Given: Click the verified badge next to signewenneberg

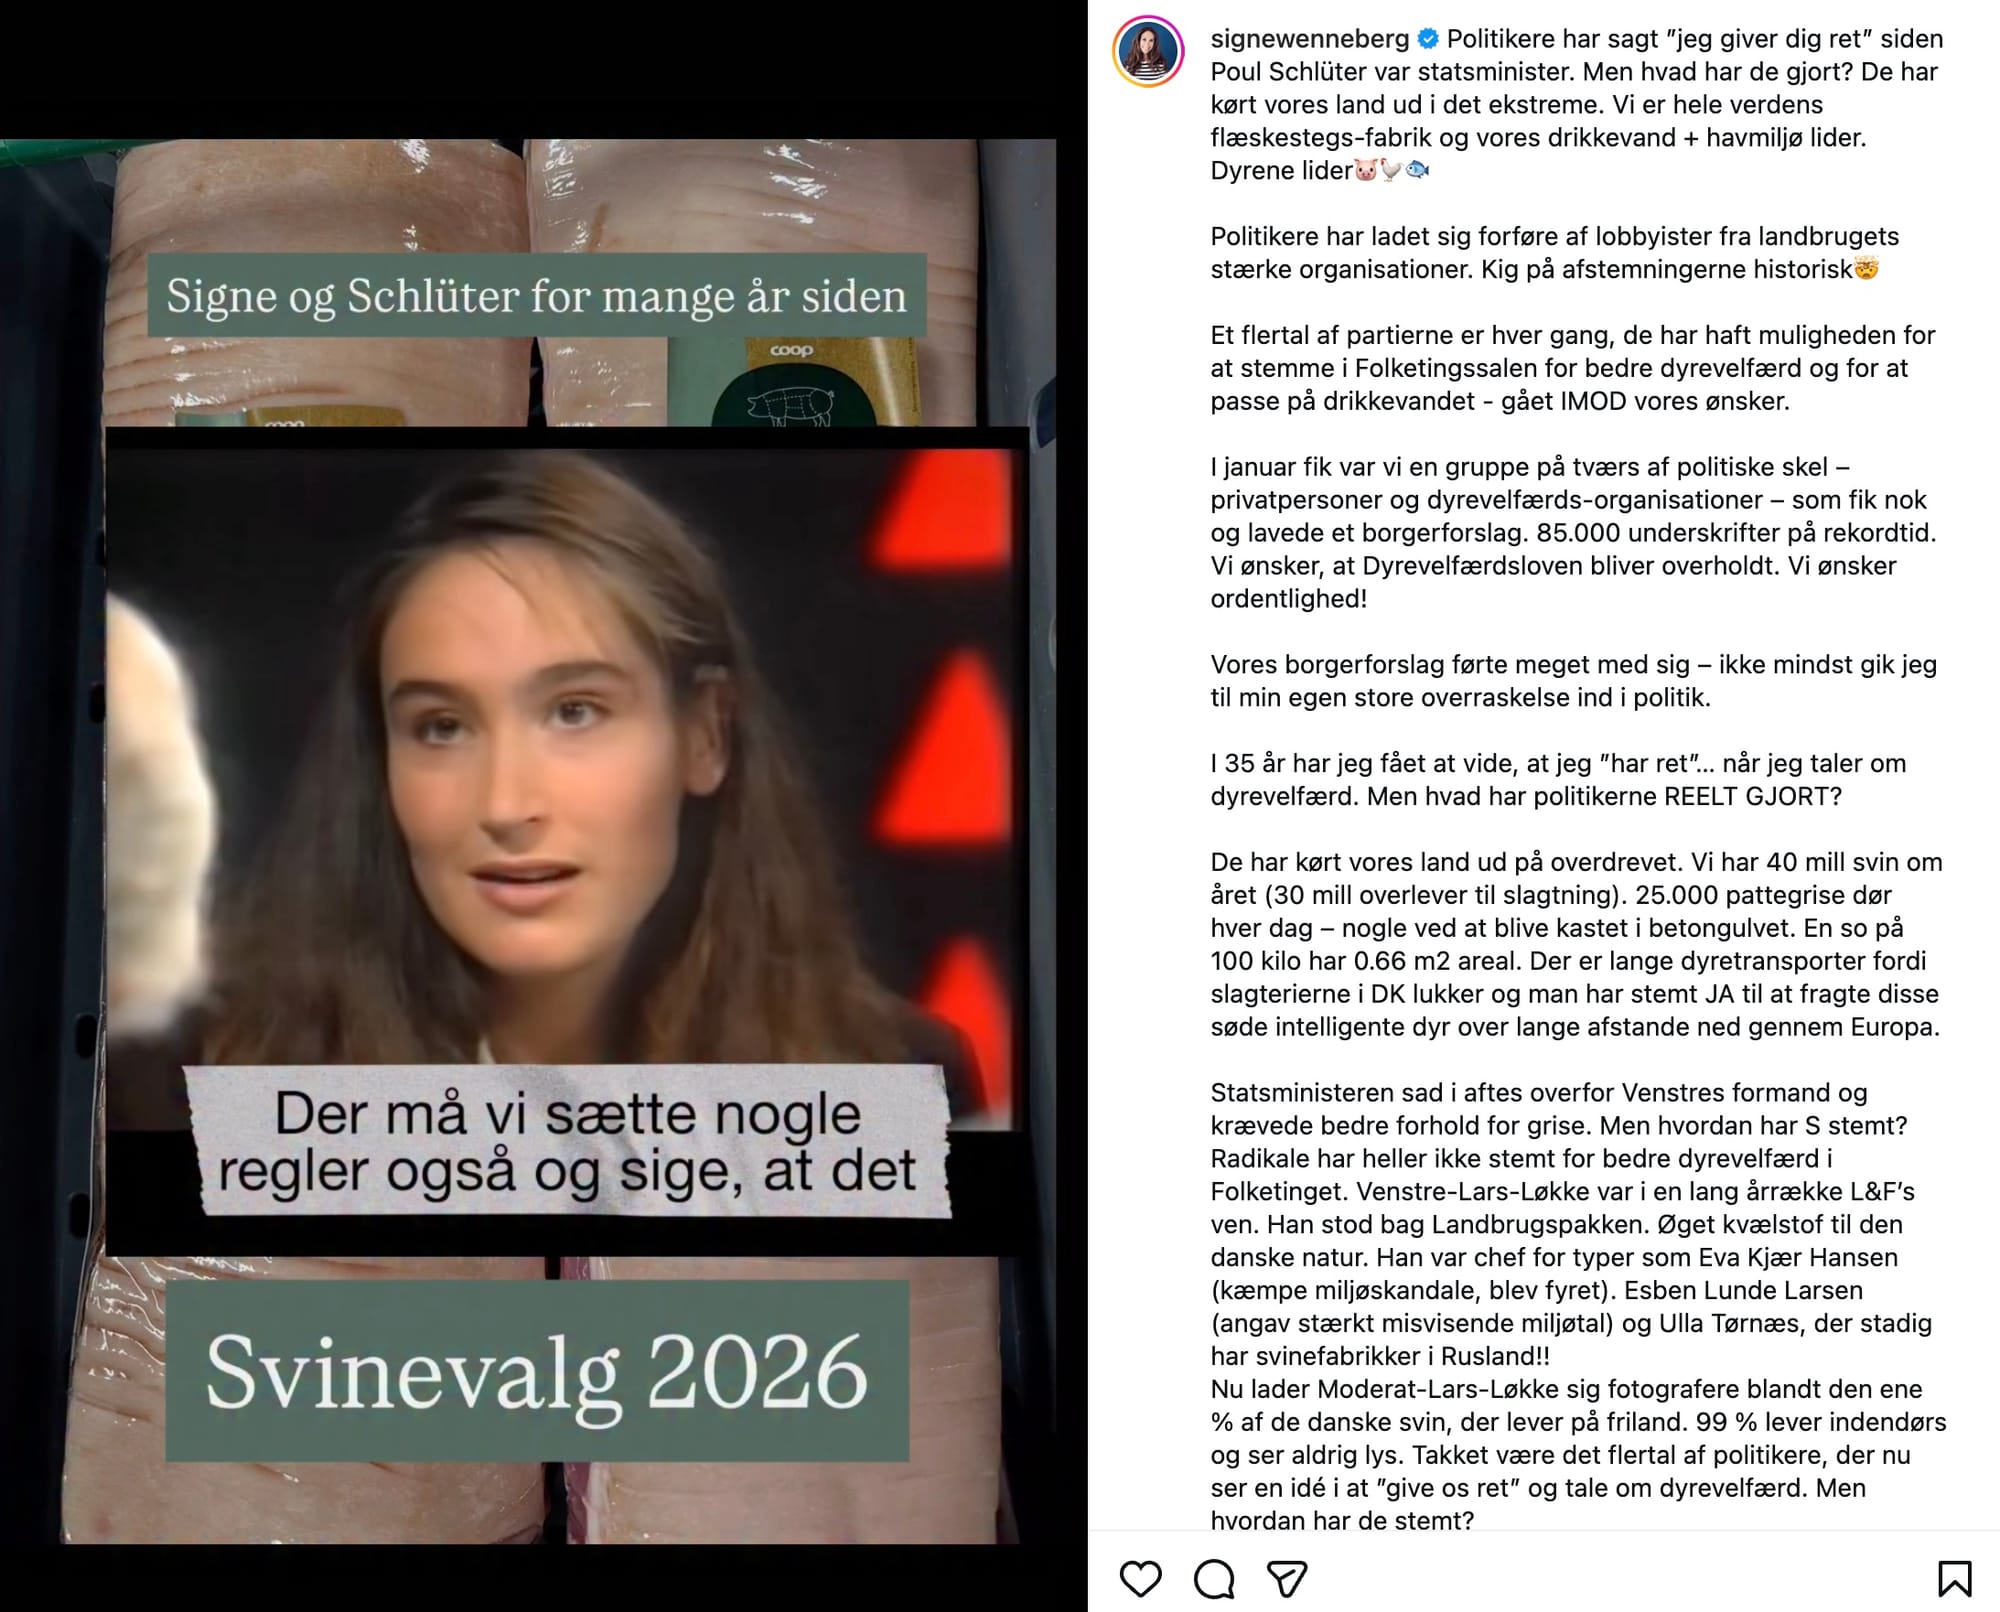Looking at the screenshot, I should [1429, 39].
